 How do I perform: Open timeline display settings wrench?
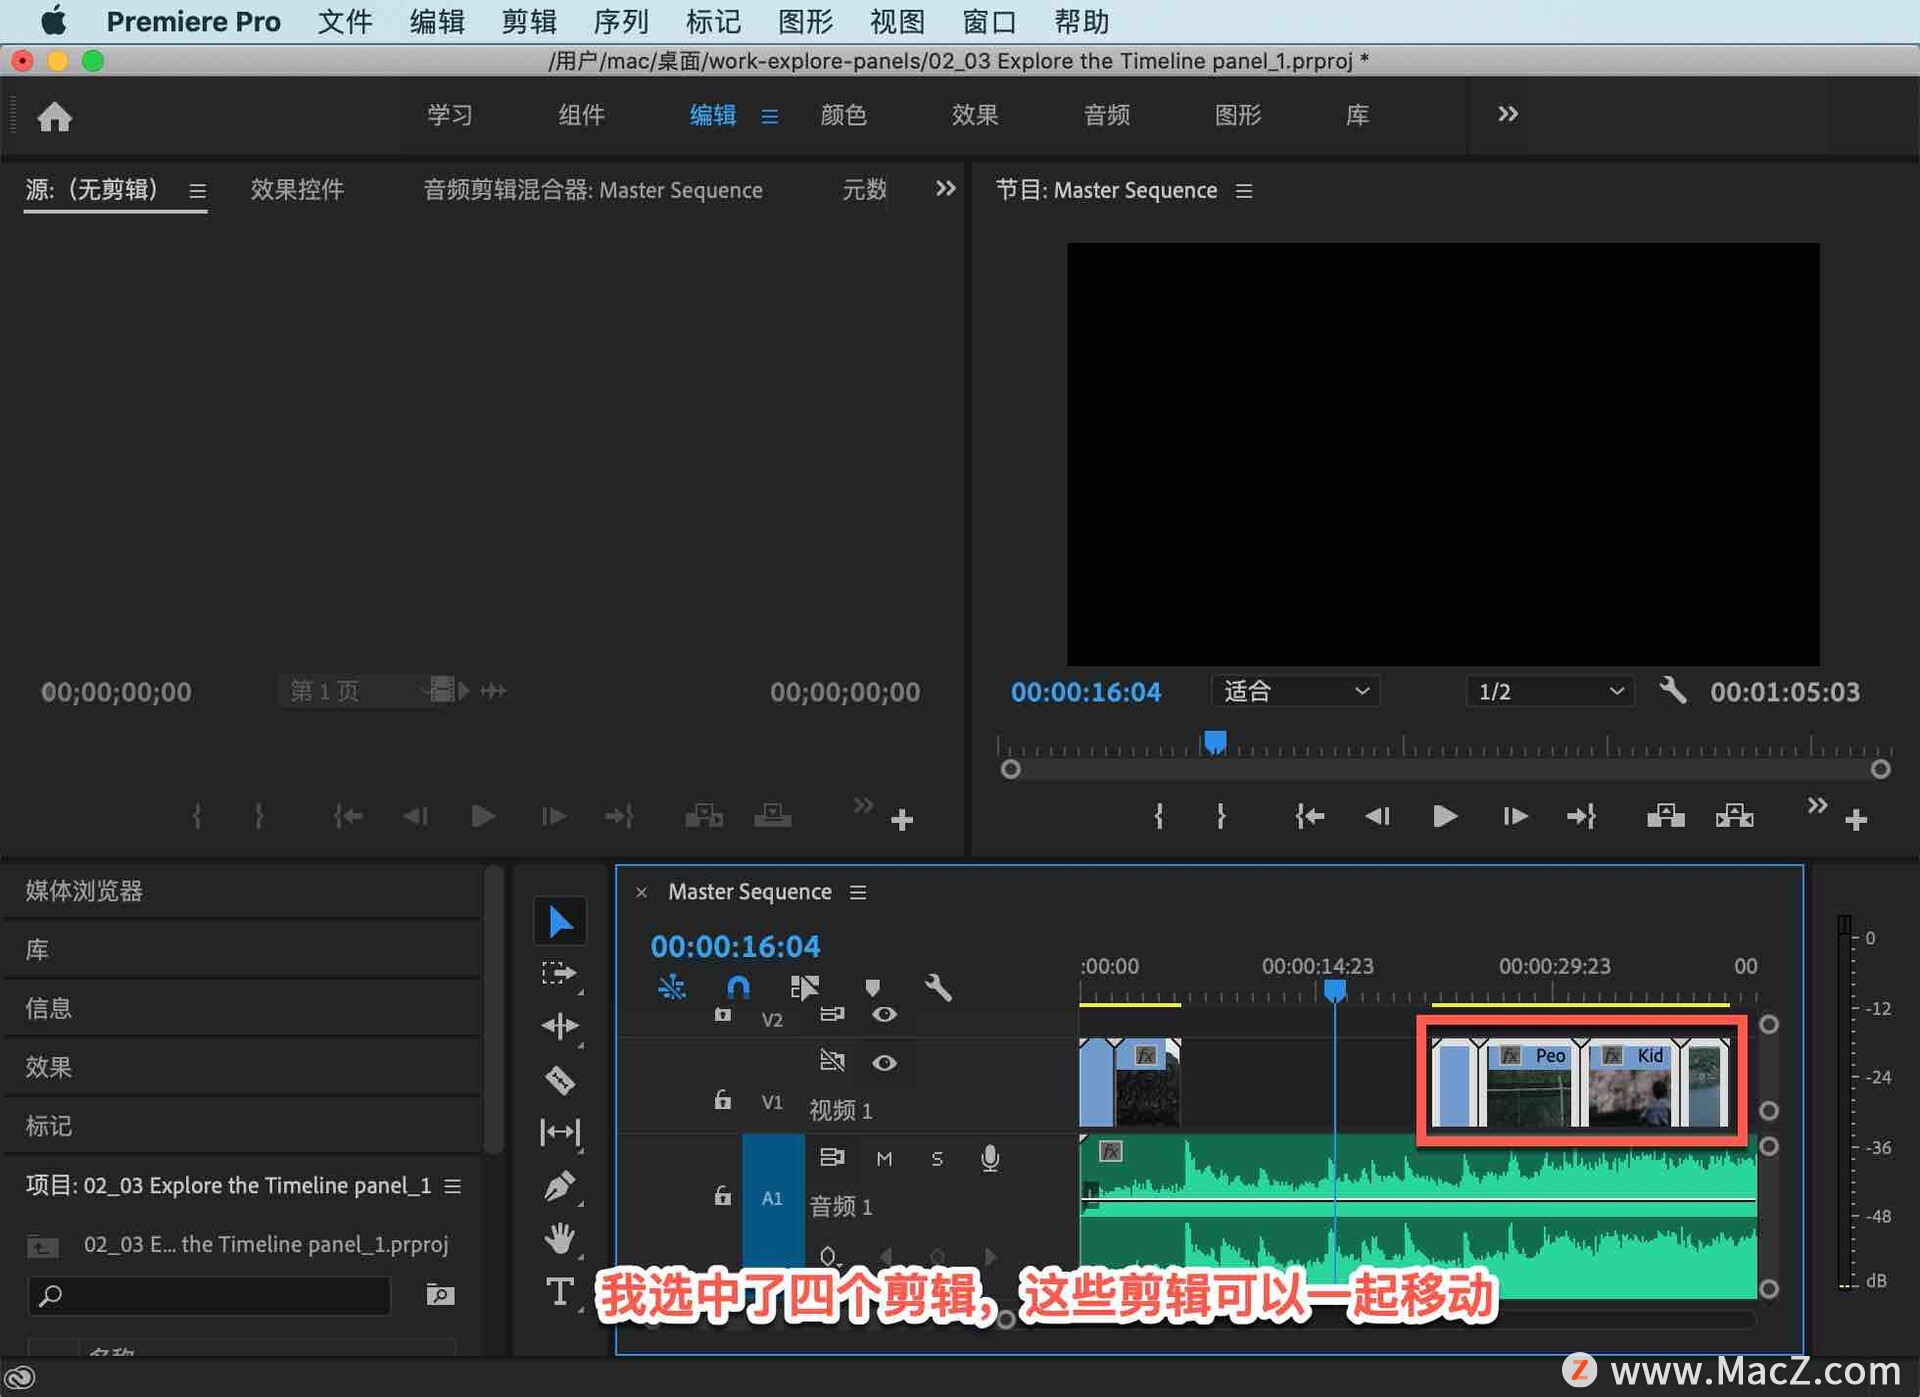[x=938, y=988]
